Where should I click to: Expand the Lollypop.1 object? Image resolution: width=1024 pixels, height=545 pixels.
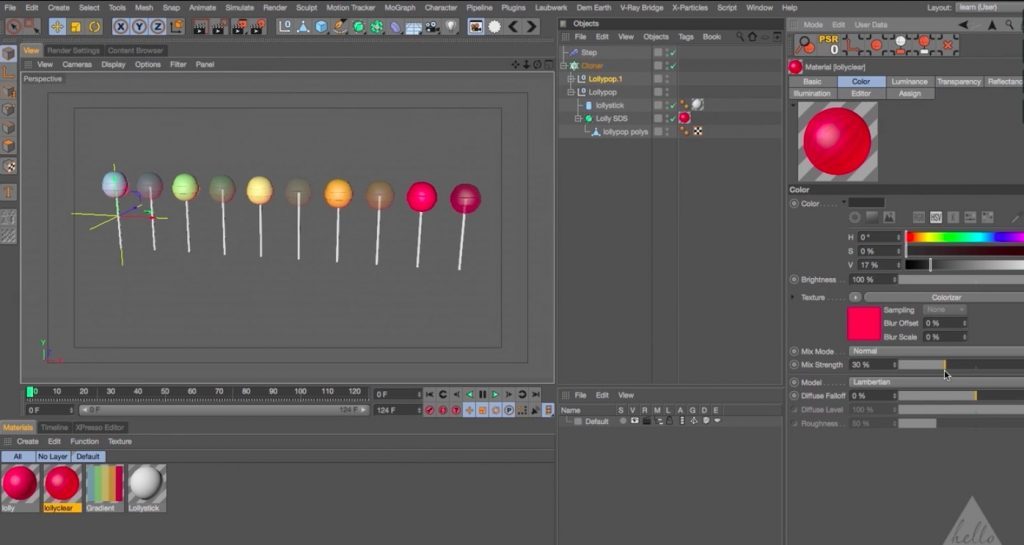571,79
